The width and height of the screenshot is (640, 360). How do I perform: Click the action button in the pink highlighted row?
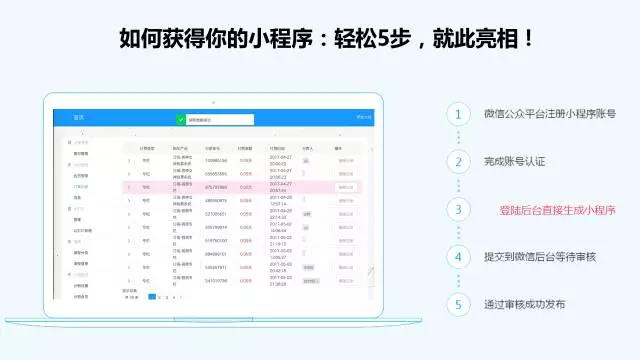(346, 187)
